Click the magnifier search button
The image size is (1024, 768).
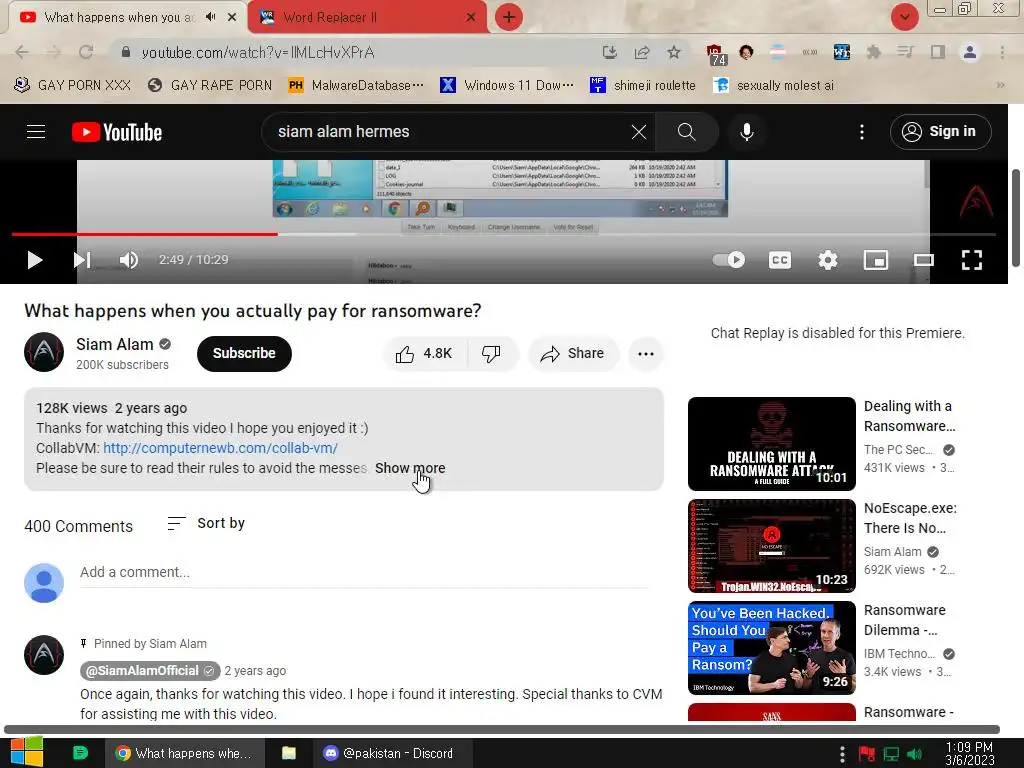686,132
